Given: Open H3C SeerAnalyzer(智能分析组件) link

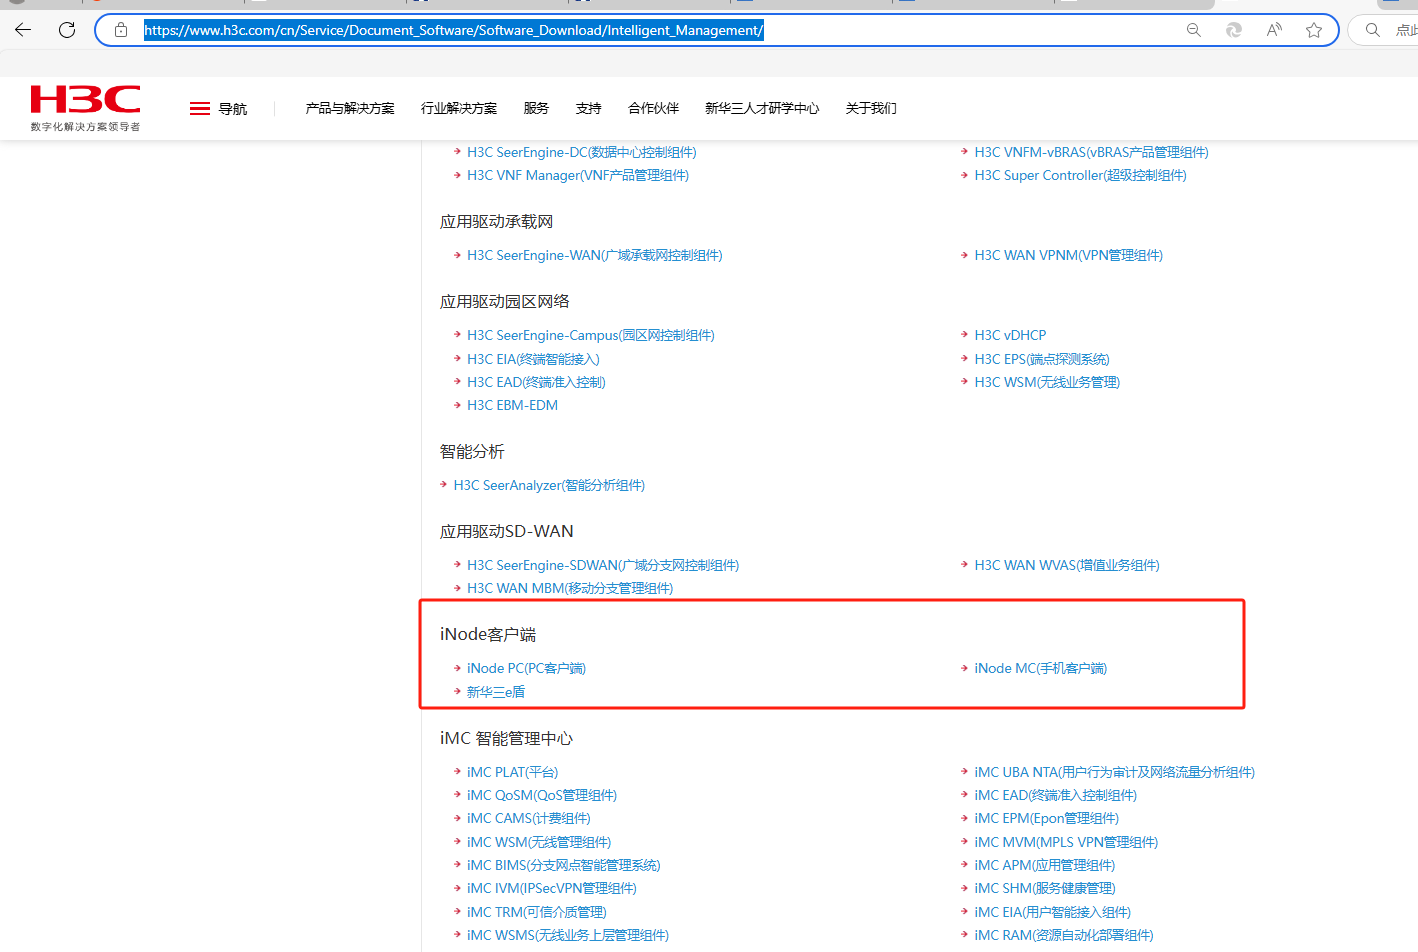Looking at the screenshot, I should (549, 485).
